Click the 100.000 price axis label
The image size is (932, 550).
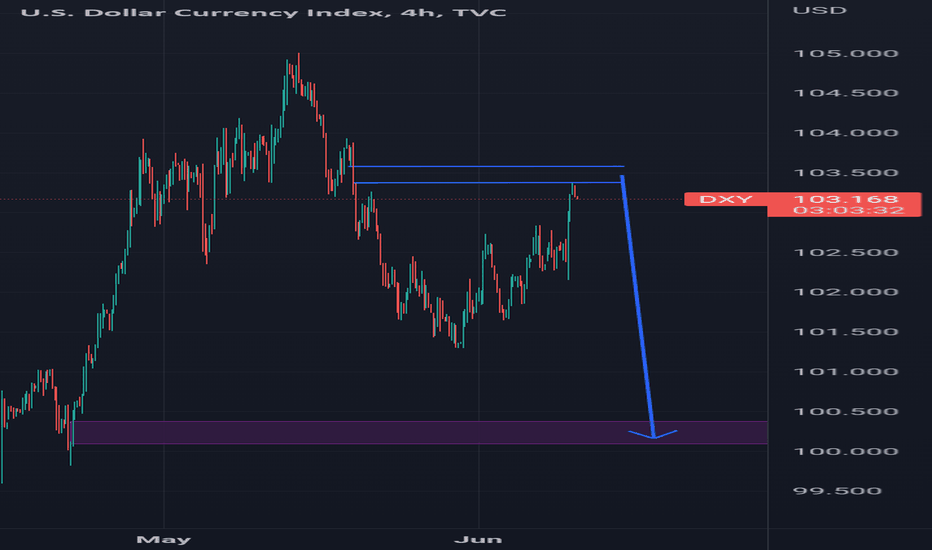click(x=845, y=451)
